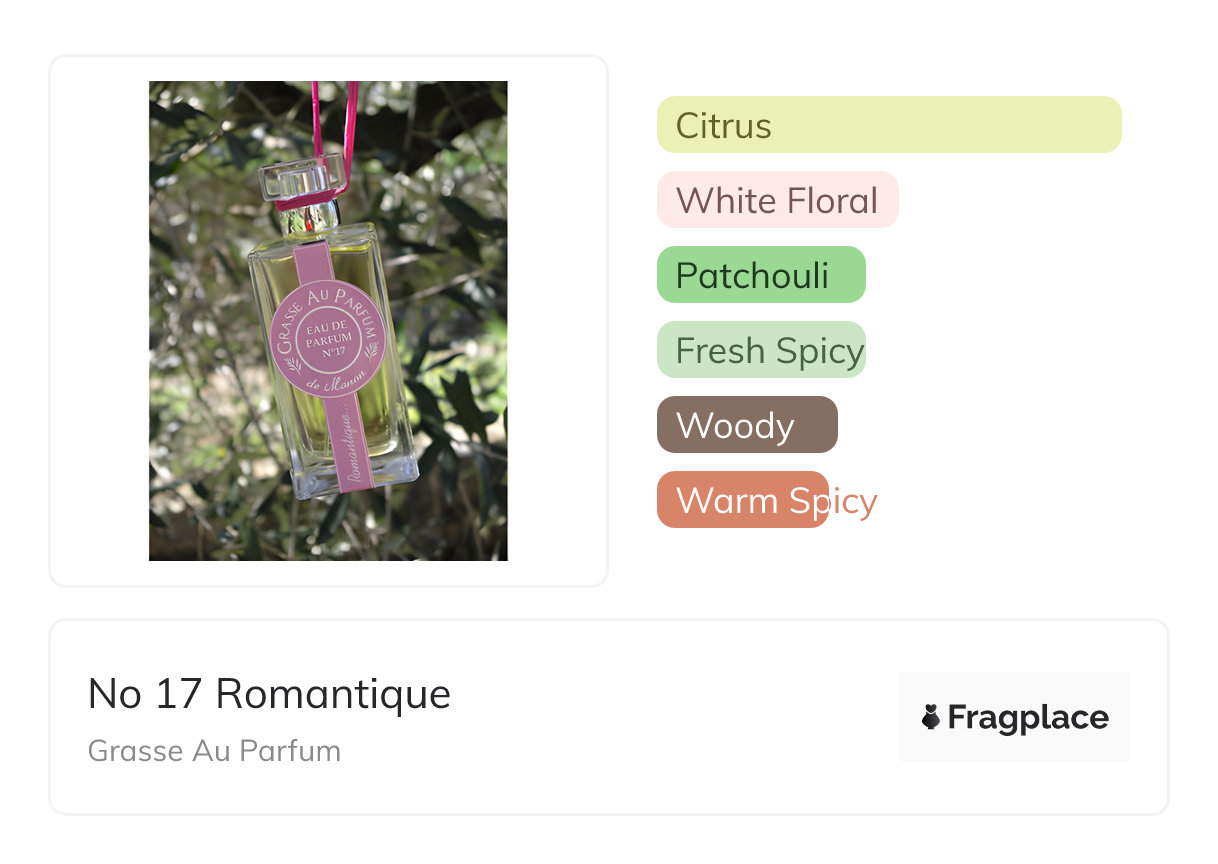Click the White Floral accord bar
Viewport: 1218px width, 864px height.
click(x=777, y=200)
